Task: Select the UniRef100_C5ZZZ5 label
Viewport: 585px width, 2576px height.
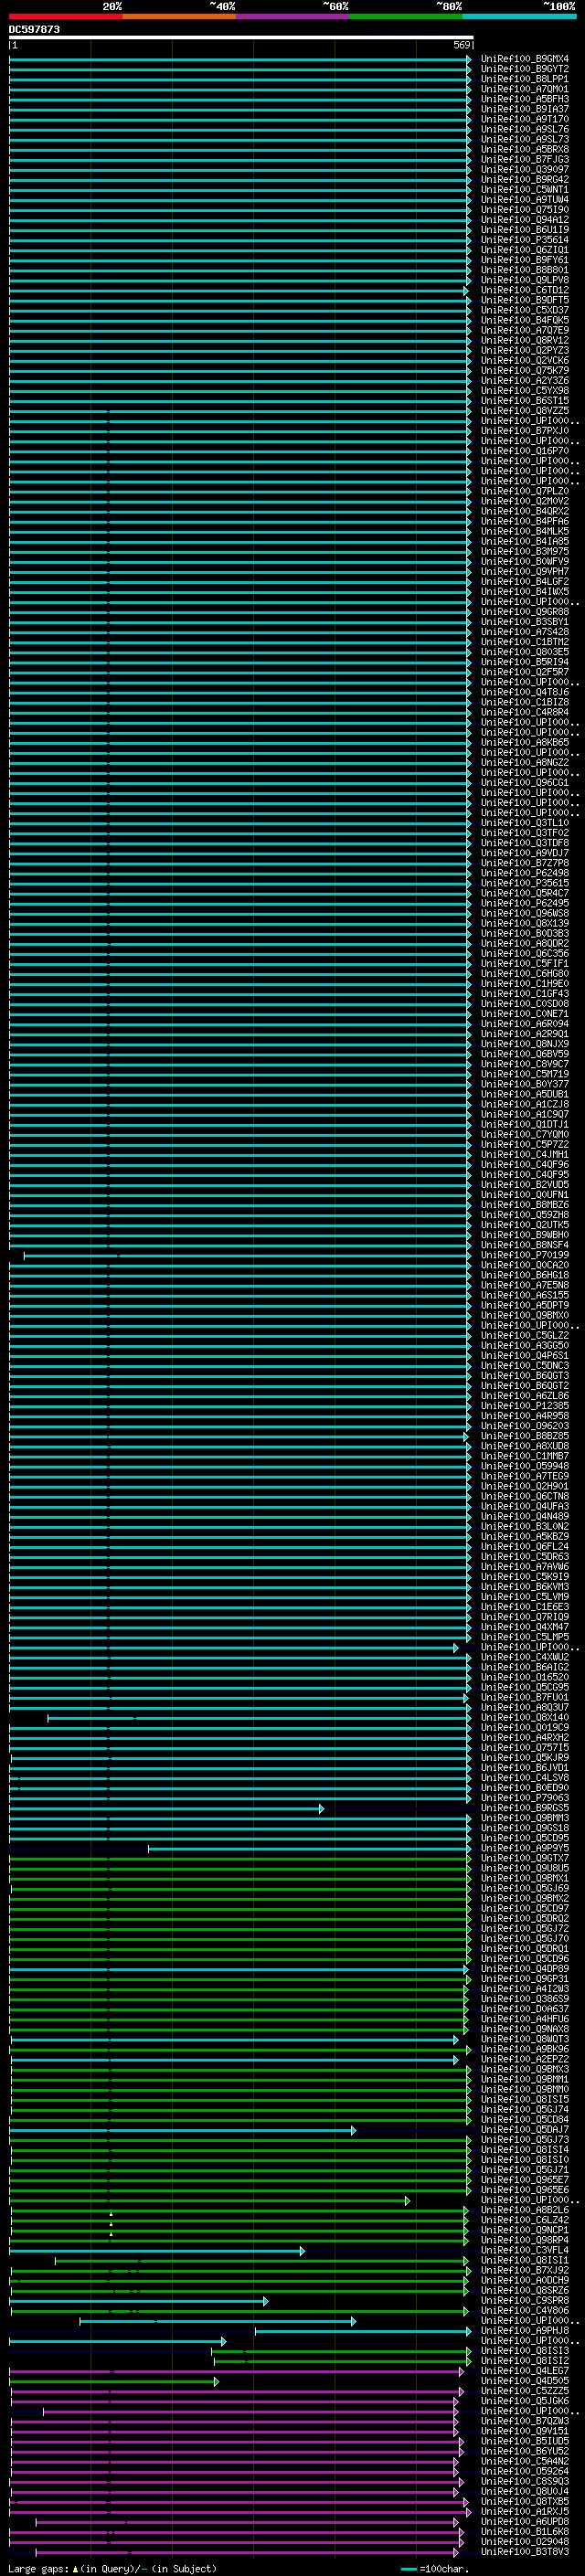Action: click(x=524, y=2391)
